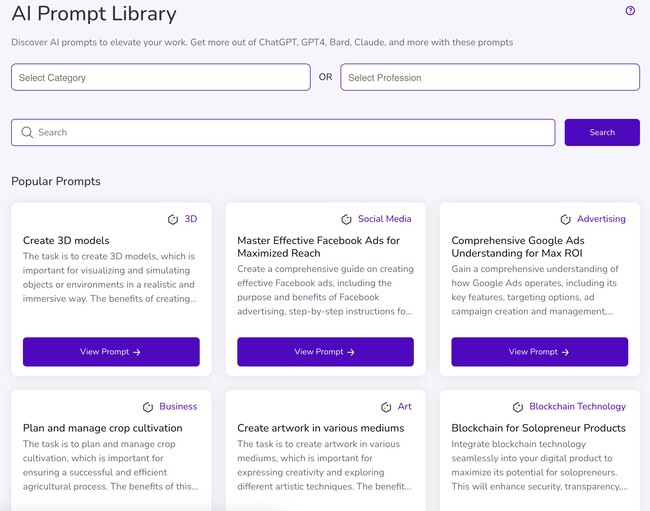Viewport: 650px width, 511px height.
Task: Open Blockchain for Solopreneur Products title
Action: coord(538,428)
